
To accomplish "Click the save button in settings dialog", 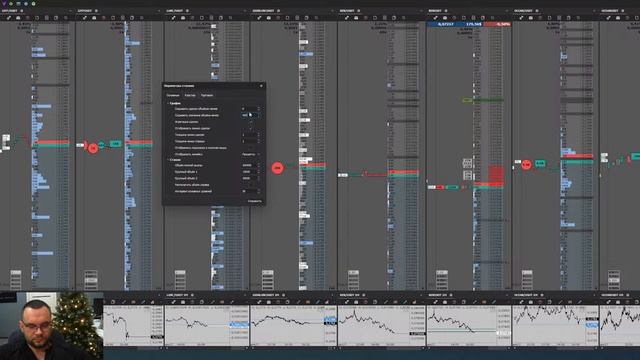I will [x=255, y=201].
